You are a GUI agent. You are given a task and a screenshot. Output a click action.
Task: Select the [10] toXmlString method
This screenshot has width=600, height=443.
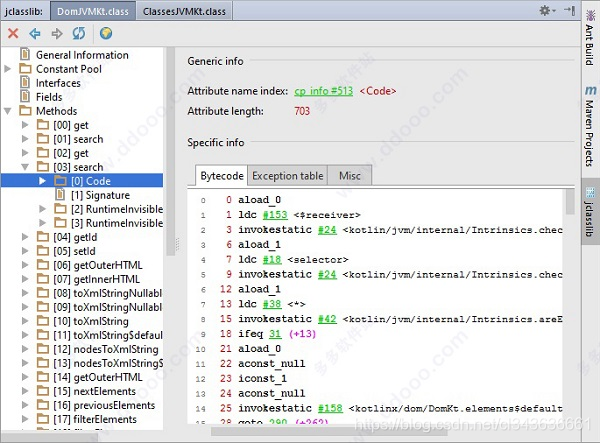coord(91,321)
